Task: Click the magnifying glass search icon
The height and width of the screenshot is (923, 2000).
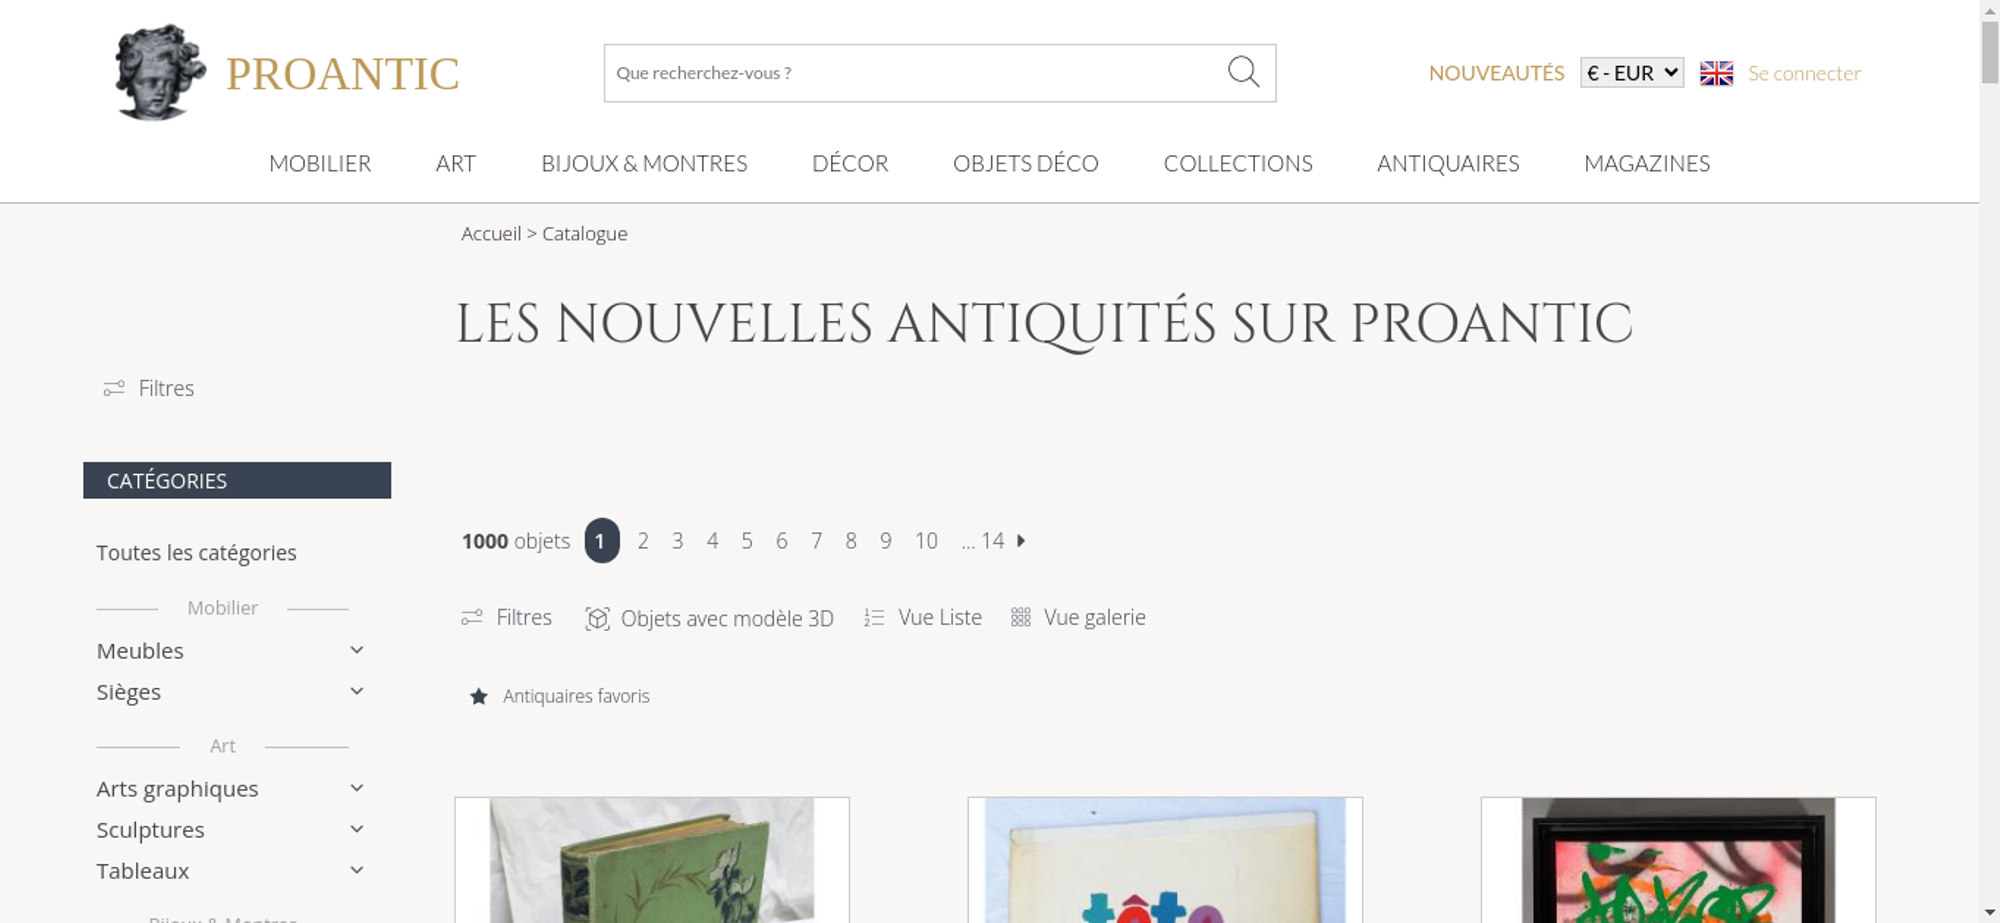Action: click(1243, 72)
